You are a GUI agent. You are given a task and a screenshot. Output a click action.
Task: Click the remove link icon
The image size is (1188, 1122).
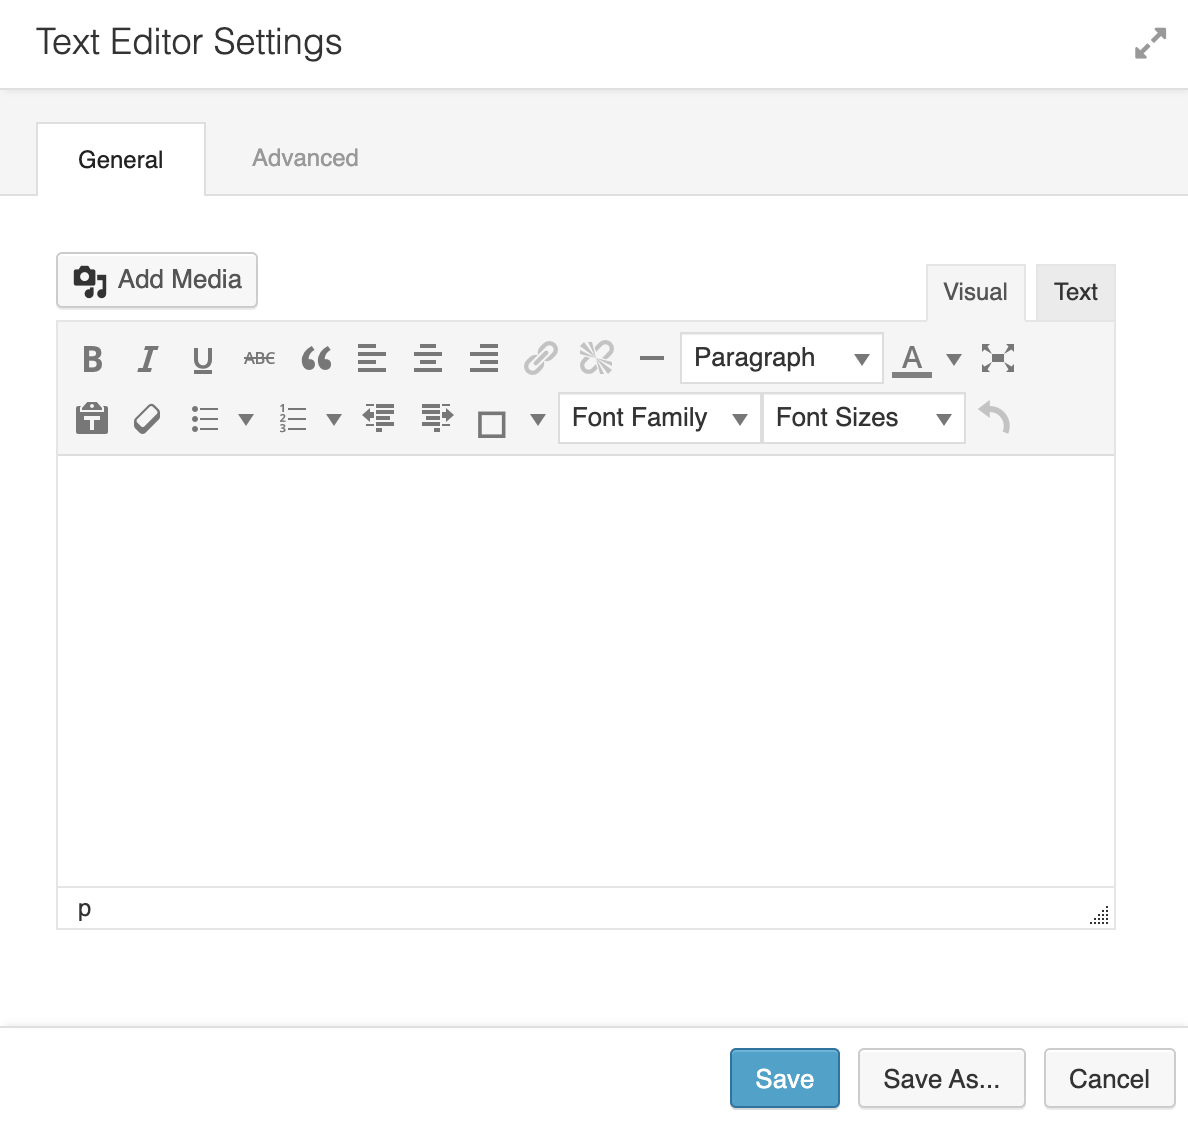coord(596,358)
